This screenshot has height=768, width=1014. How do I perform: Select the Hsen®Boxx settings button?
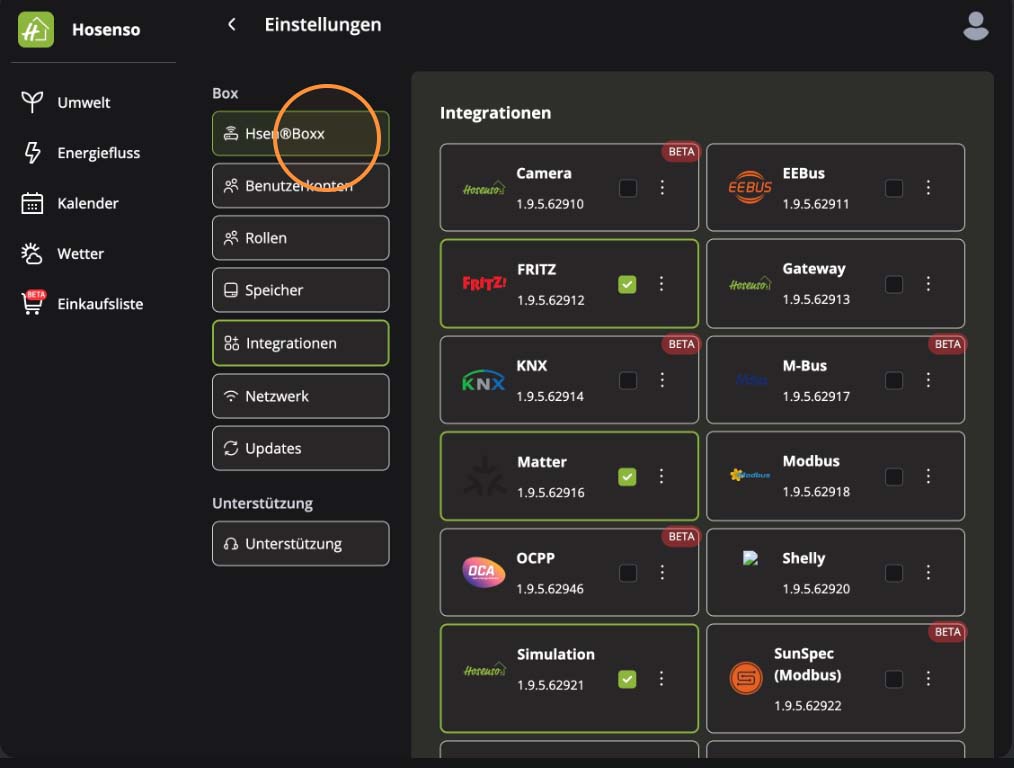pos(301,134)
